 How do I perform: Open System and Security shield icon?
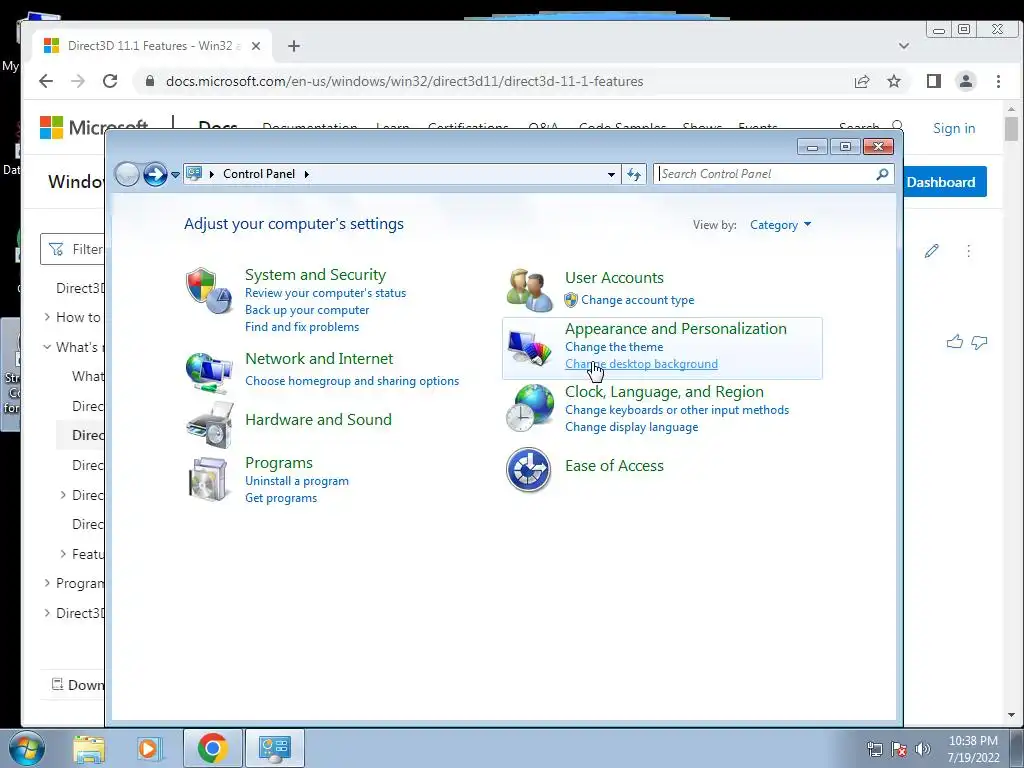(x=209, y=291)
